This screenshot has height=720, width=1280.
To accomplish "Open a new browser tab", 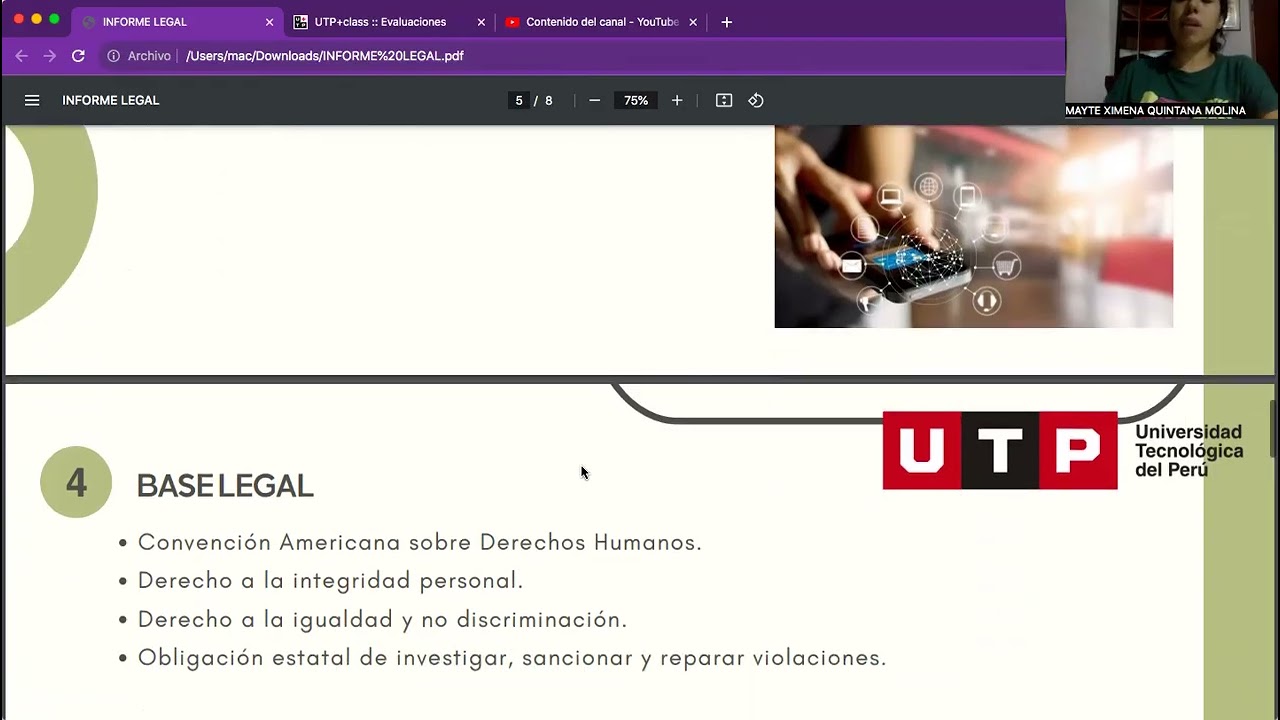I will 727,22.
